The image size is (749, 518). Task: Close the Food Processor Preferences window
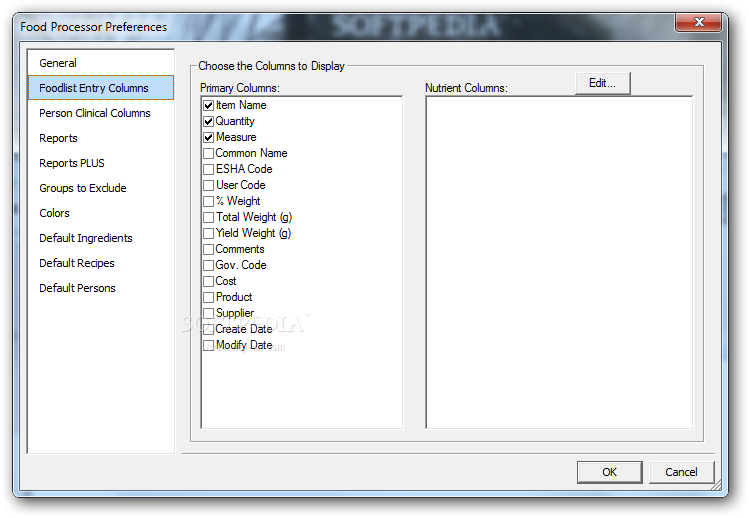point(698,22)
